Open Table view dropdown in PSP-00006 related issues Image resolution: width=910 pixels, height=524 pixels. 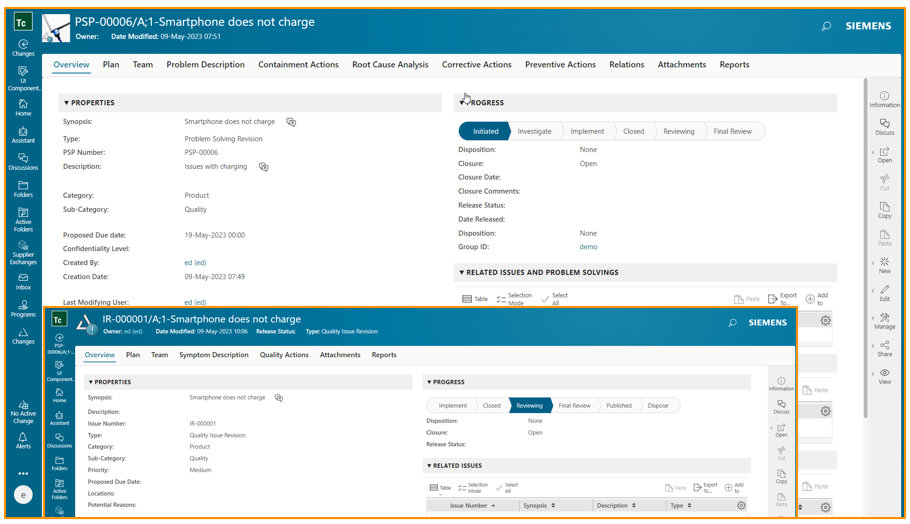[475, 299]
